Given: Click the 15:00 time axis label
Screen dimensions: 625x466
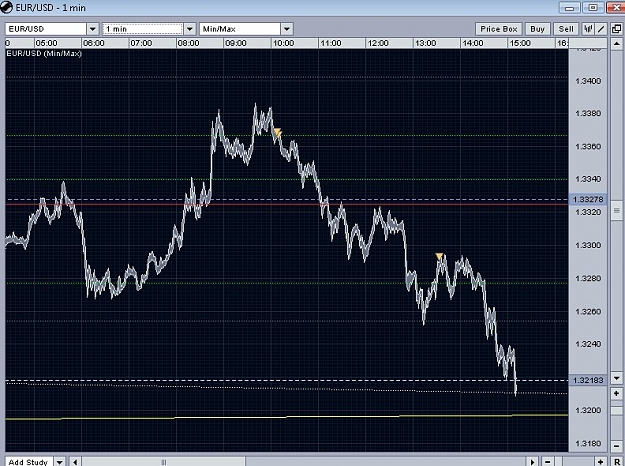Looking at the screenshot, I should [520, 43].
